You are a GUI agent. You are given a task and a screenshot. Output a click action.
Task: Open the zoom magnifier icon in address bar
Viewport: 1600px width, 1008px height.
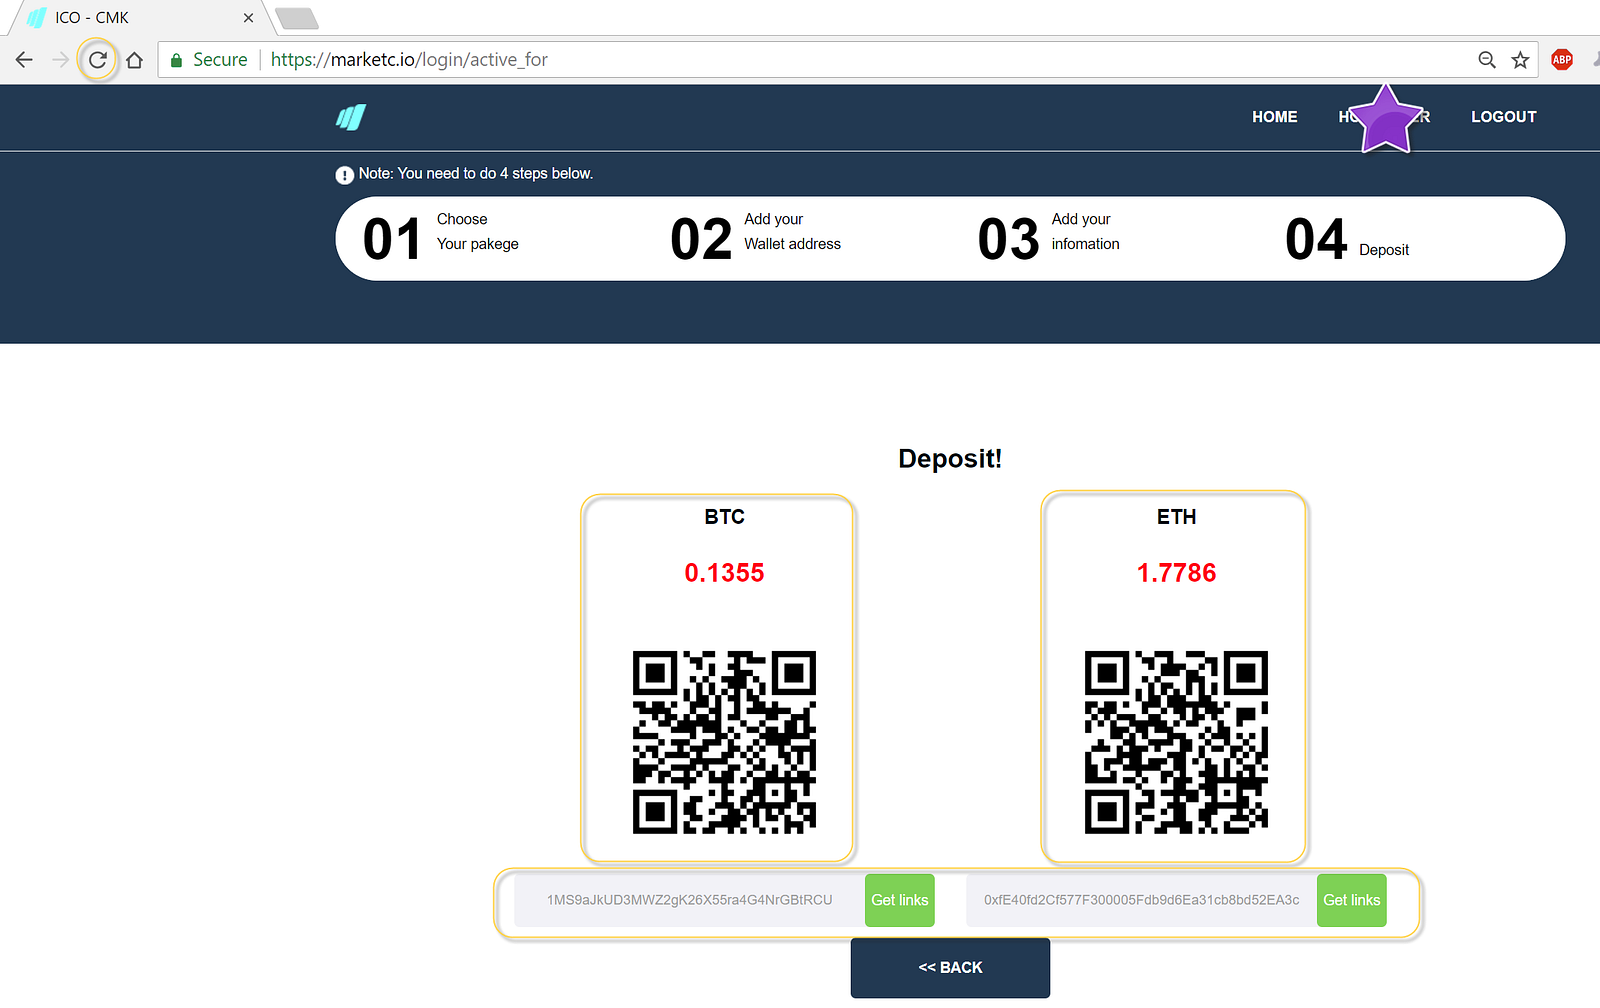point(1487,60)
